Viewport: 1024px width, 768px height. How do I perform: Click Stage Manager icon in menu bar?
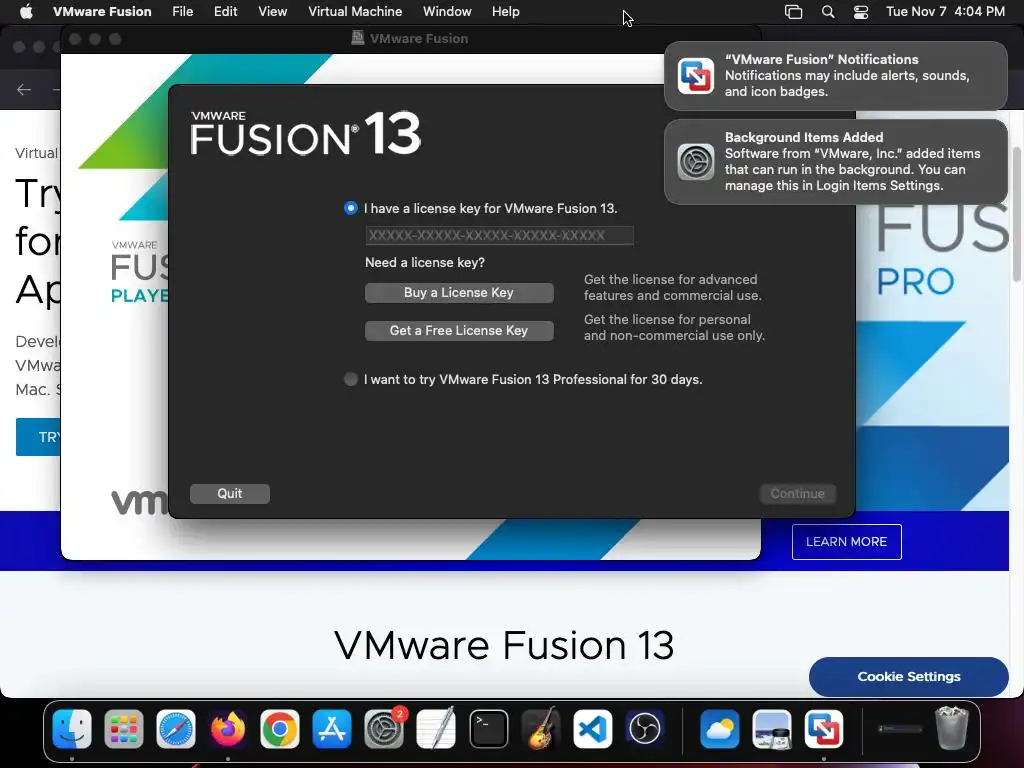click(x=793, y=12)
